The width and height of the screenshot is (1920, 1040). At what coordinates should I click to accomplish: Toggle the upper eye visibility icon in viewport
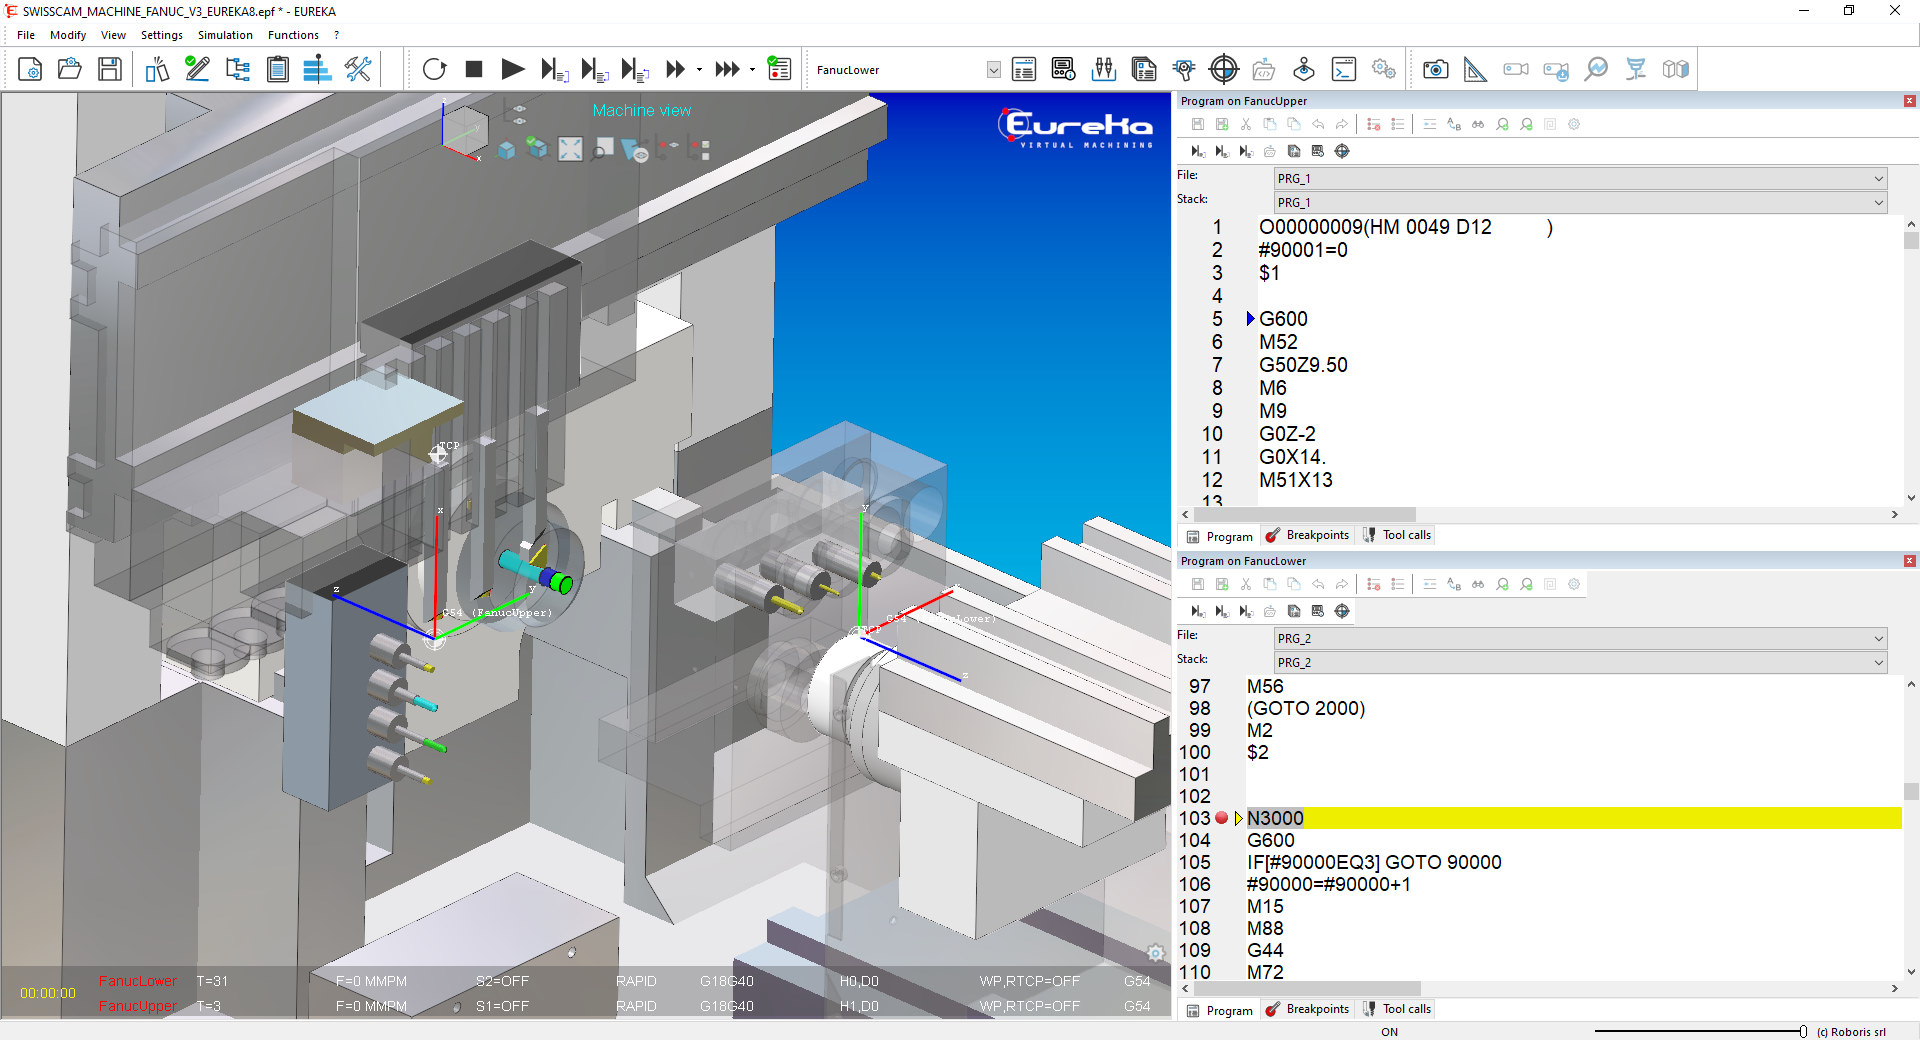click(x=520, y=108)
